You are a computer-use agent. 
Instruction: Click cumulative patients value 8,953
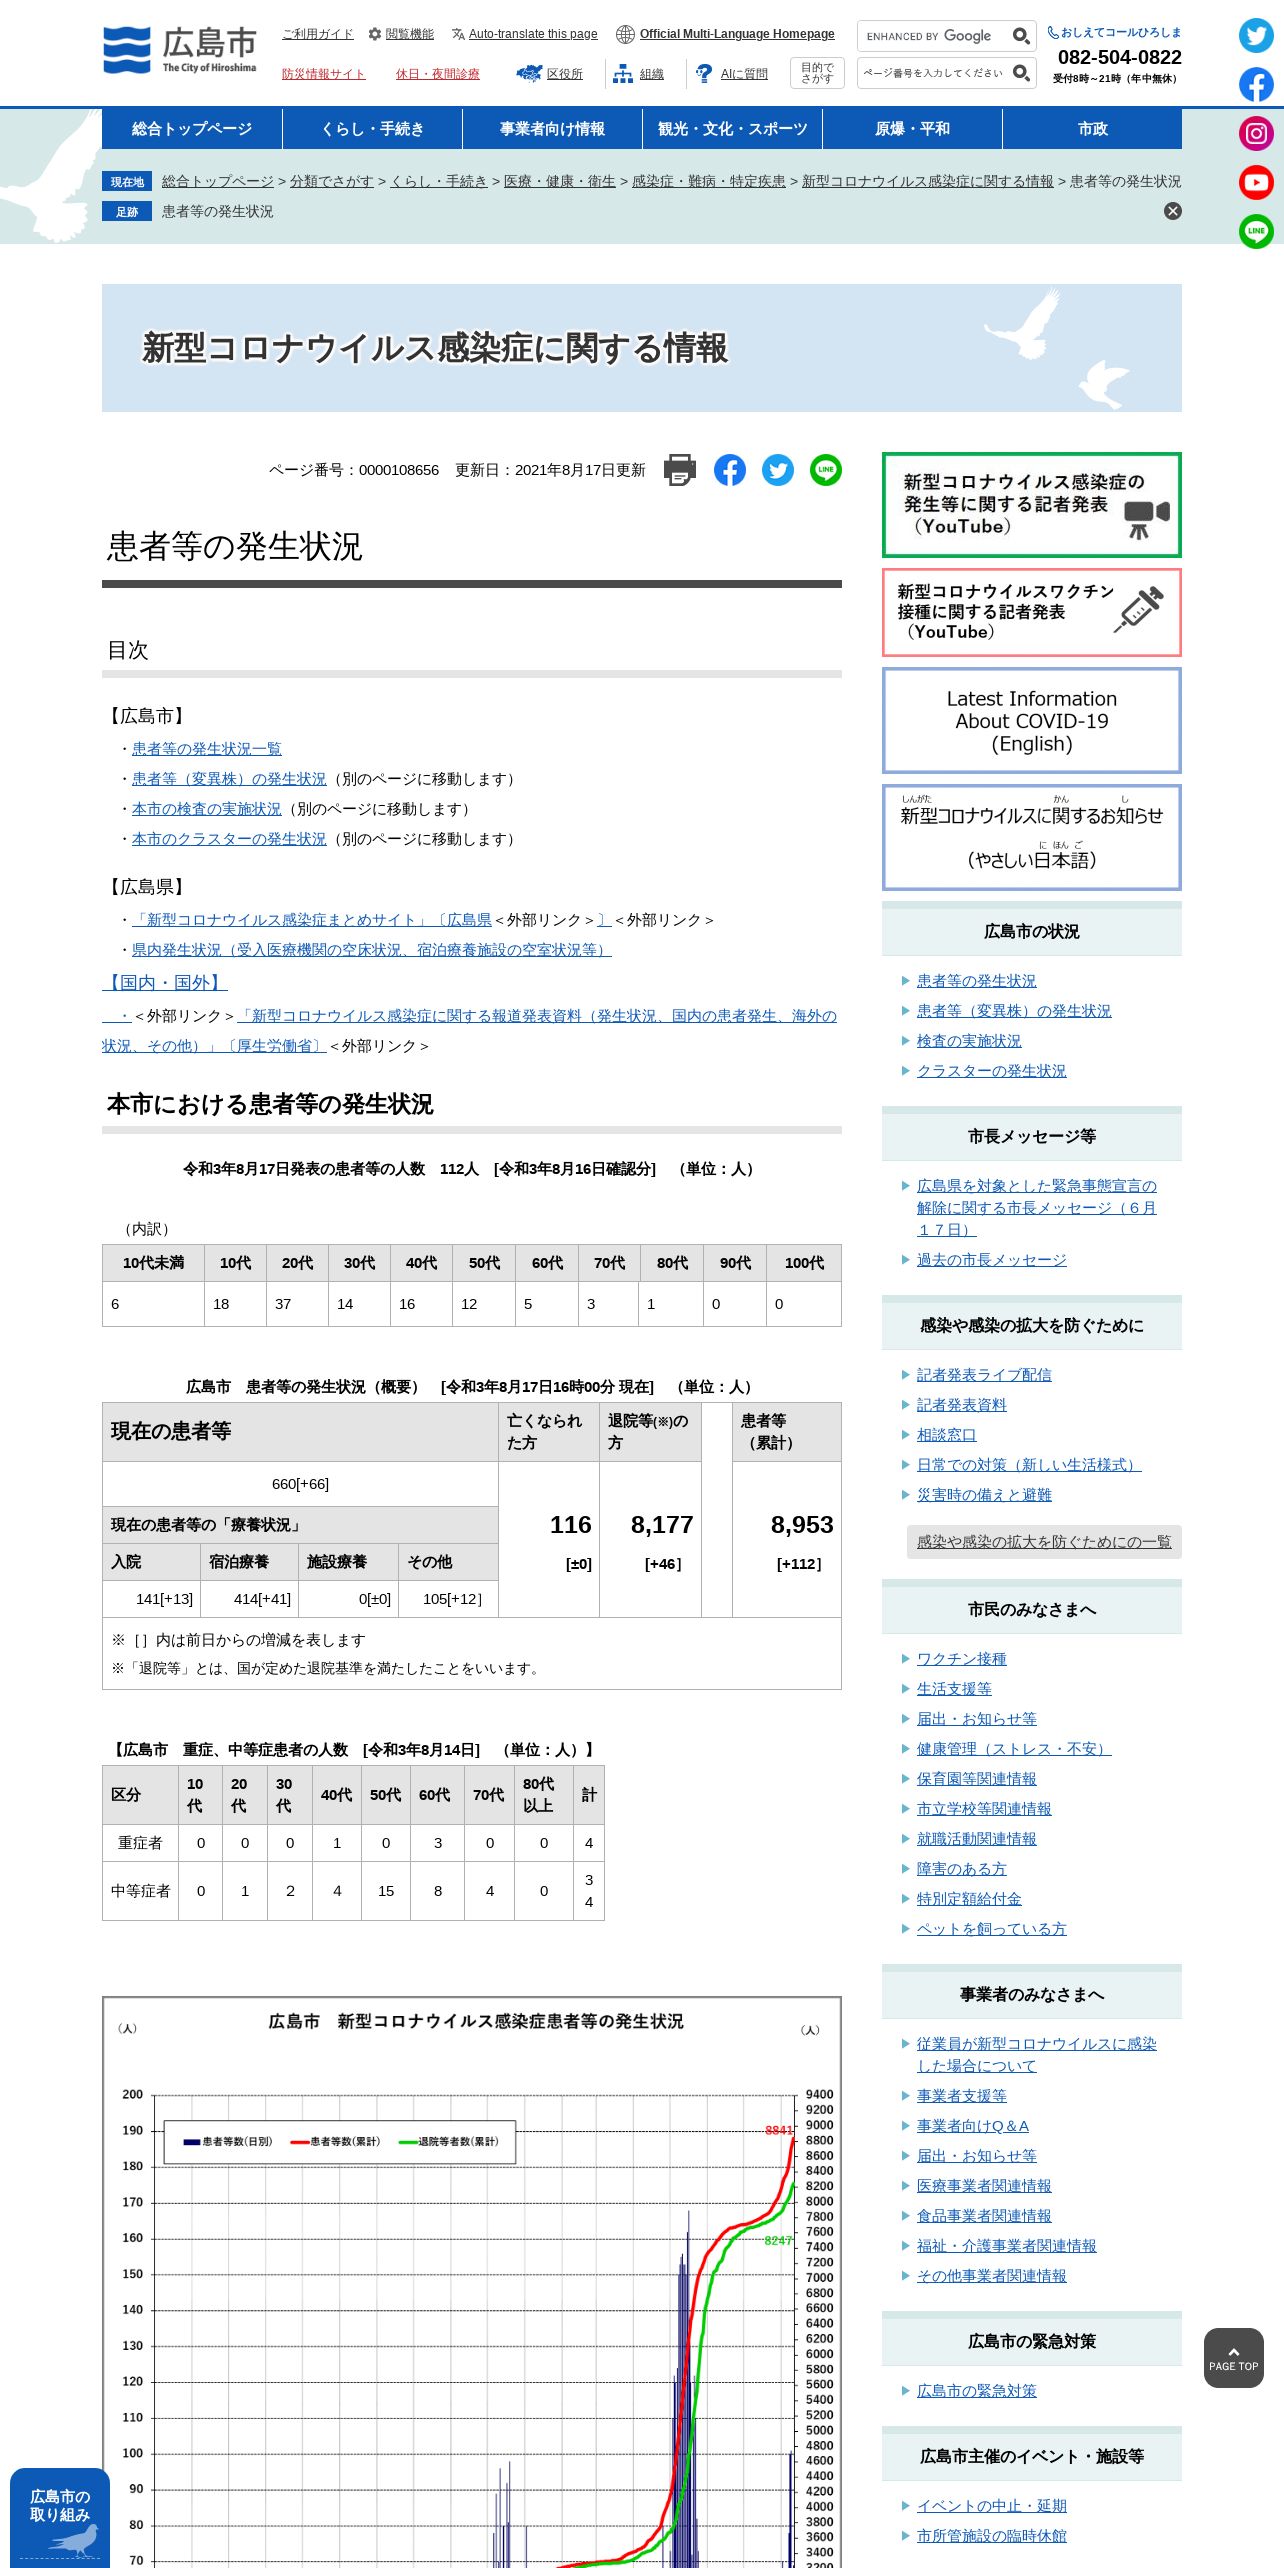[802, 1525]
